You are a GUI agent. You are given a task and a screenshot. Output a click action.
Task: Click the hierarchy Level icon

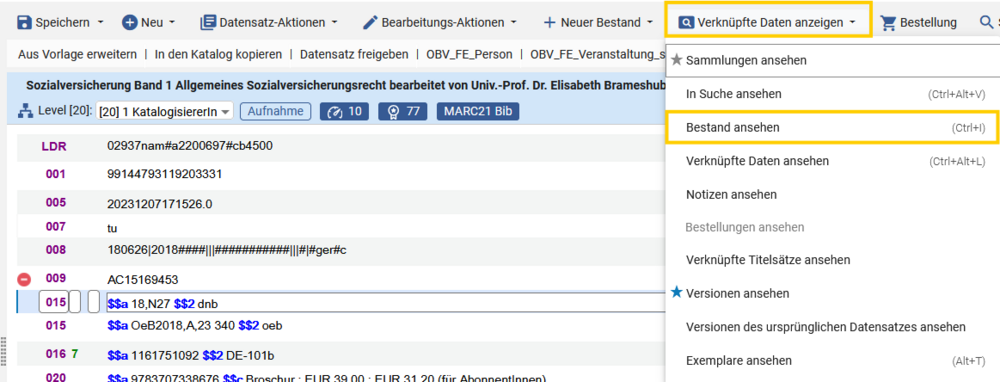tap(25, 112)
